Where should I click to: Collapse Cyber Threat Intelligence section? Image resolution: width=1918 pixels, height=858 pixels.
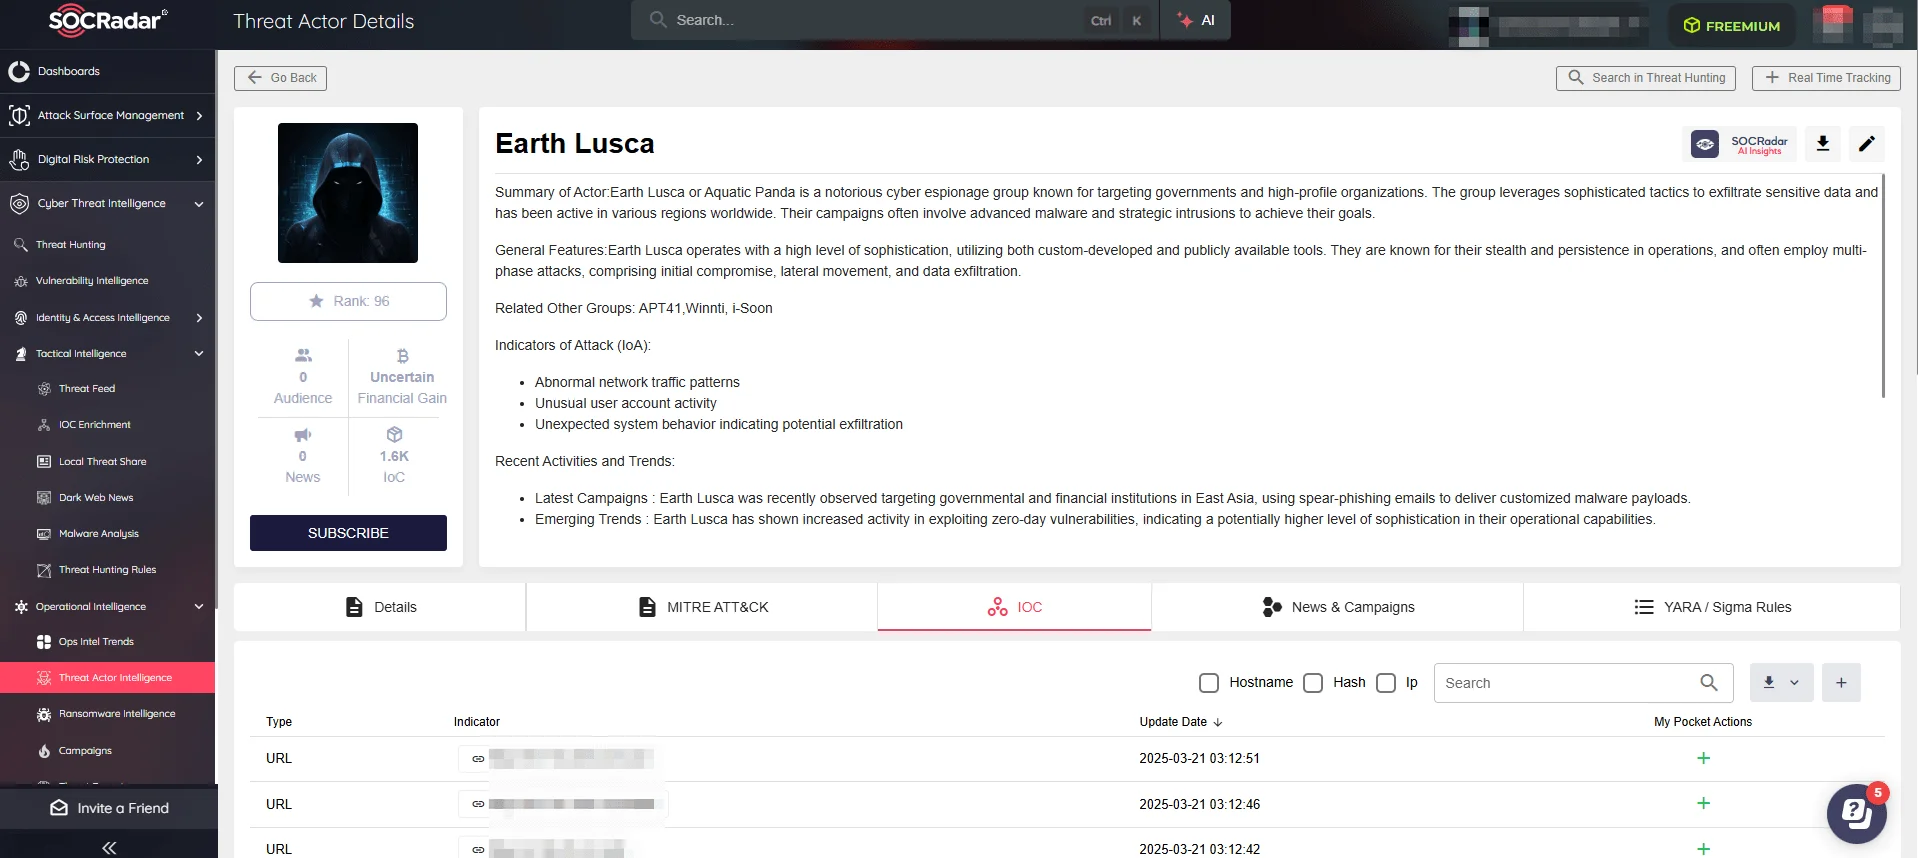tap(108, 204)
